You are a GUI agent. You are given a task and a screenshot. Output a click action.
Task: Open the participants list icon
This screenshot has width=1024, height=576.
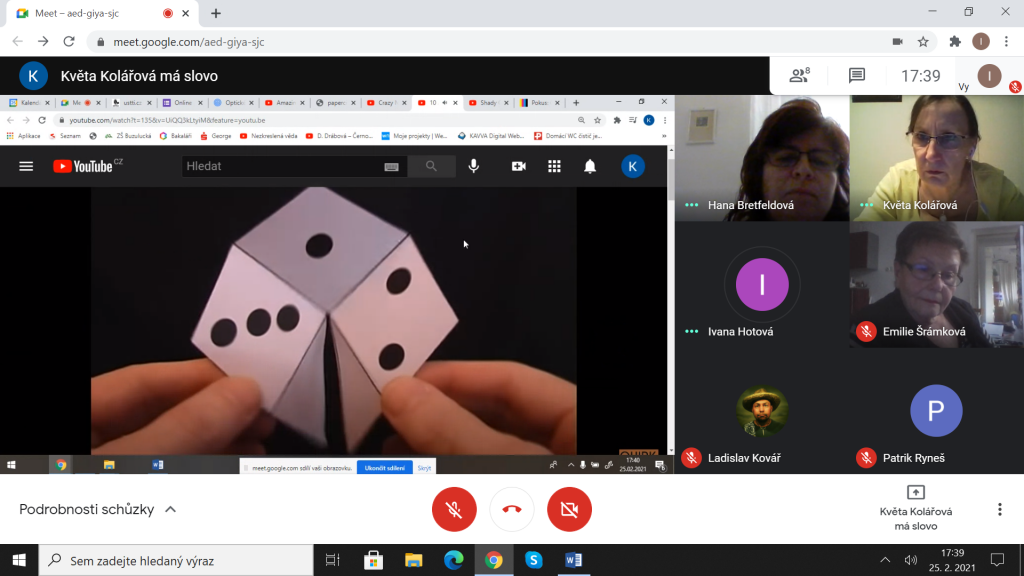pyautogui.click(x=798, y=76)
